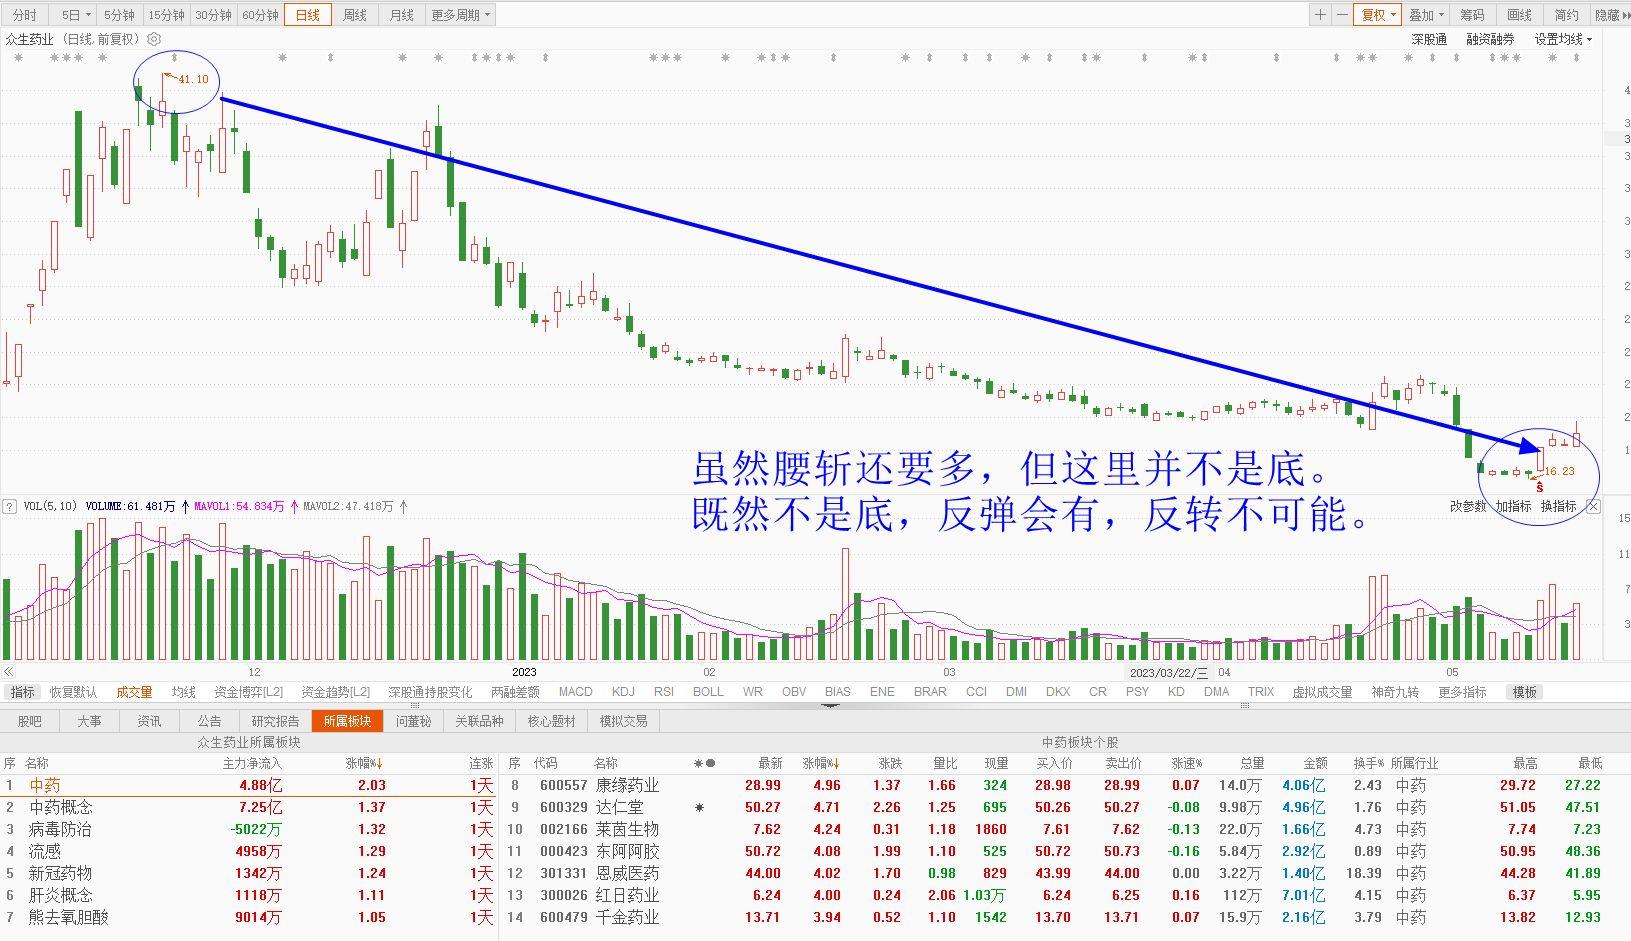Click the star marker beside 达仁堂
Viewport: 1631px width, 941px height.
[699, 807]
